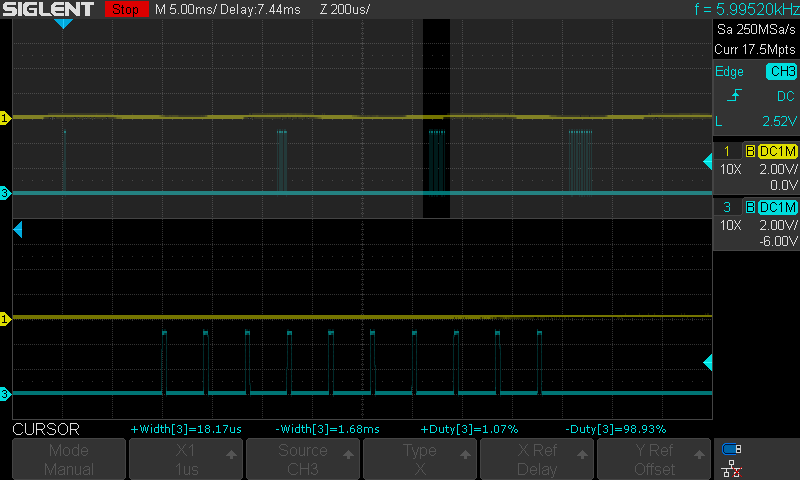Click the Type up arrow

[x=465, y=454]
